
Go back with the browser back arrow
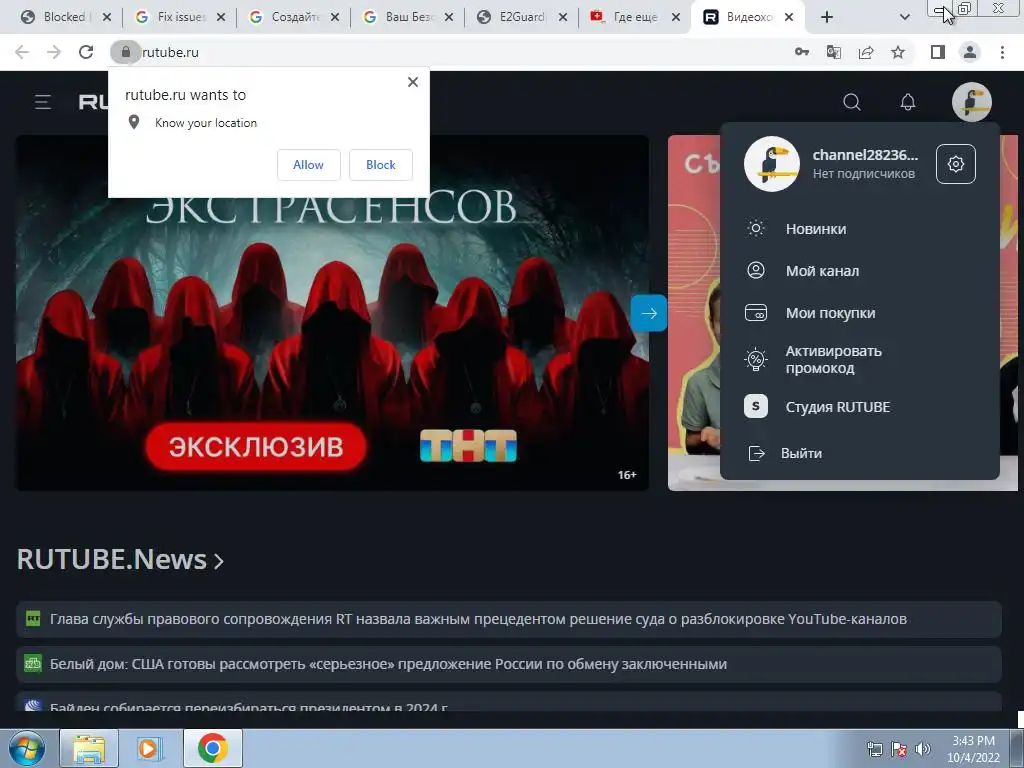[22, 52]
